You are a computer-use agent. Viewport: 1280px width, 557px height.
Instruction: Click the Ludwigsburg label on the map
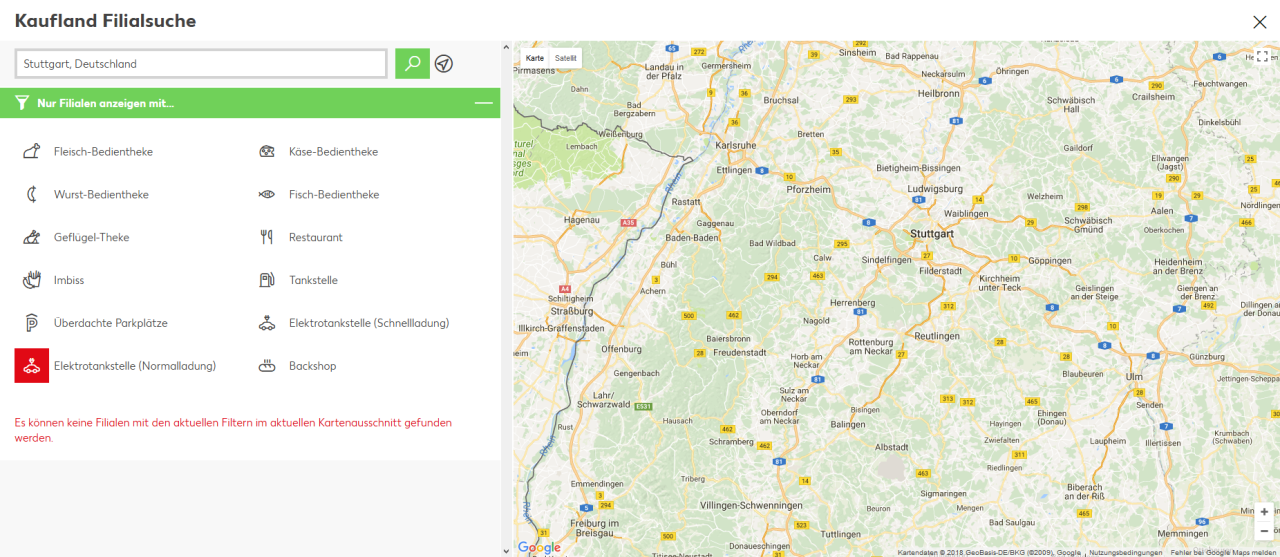pyautogui.click(x=935, y=188)
